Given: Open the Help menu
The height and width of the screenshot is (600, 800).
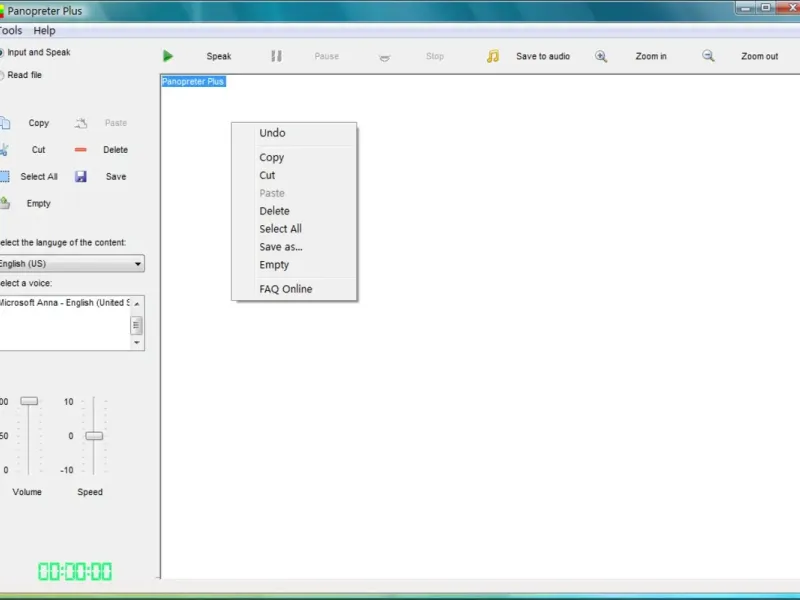Looking at the screenshot, I should (x=44, y=31).
